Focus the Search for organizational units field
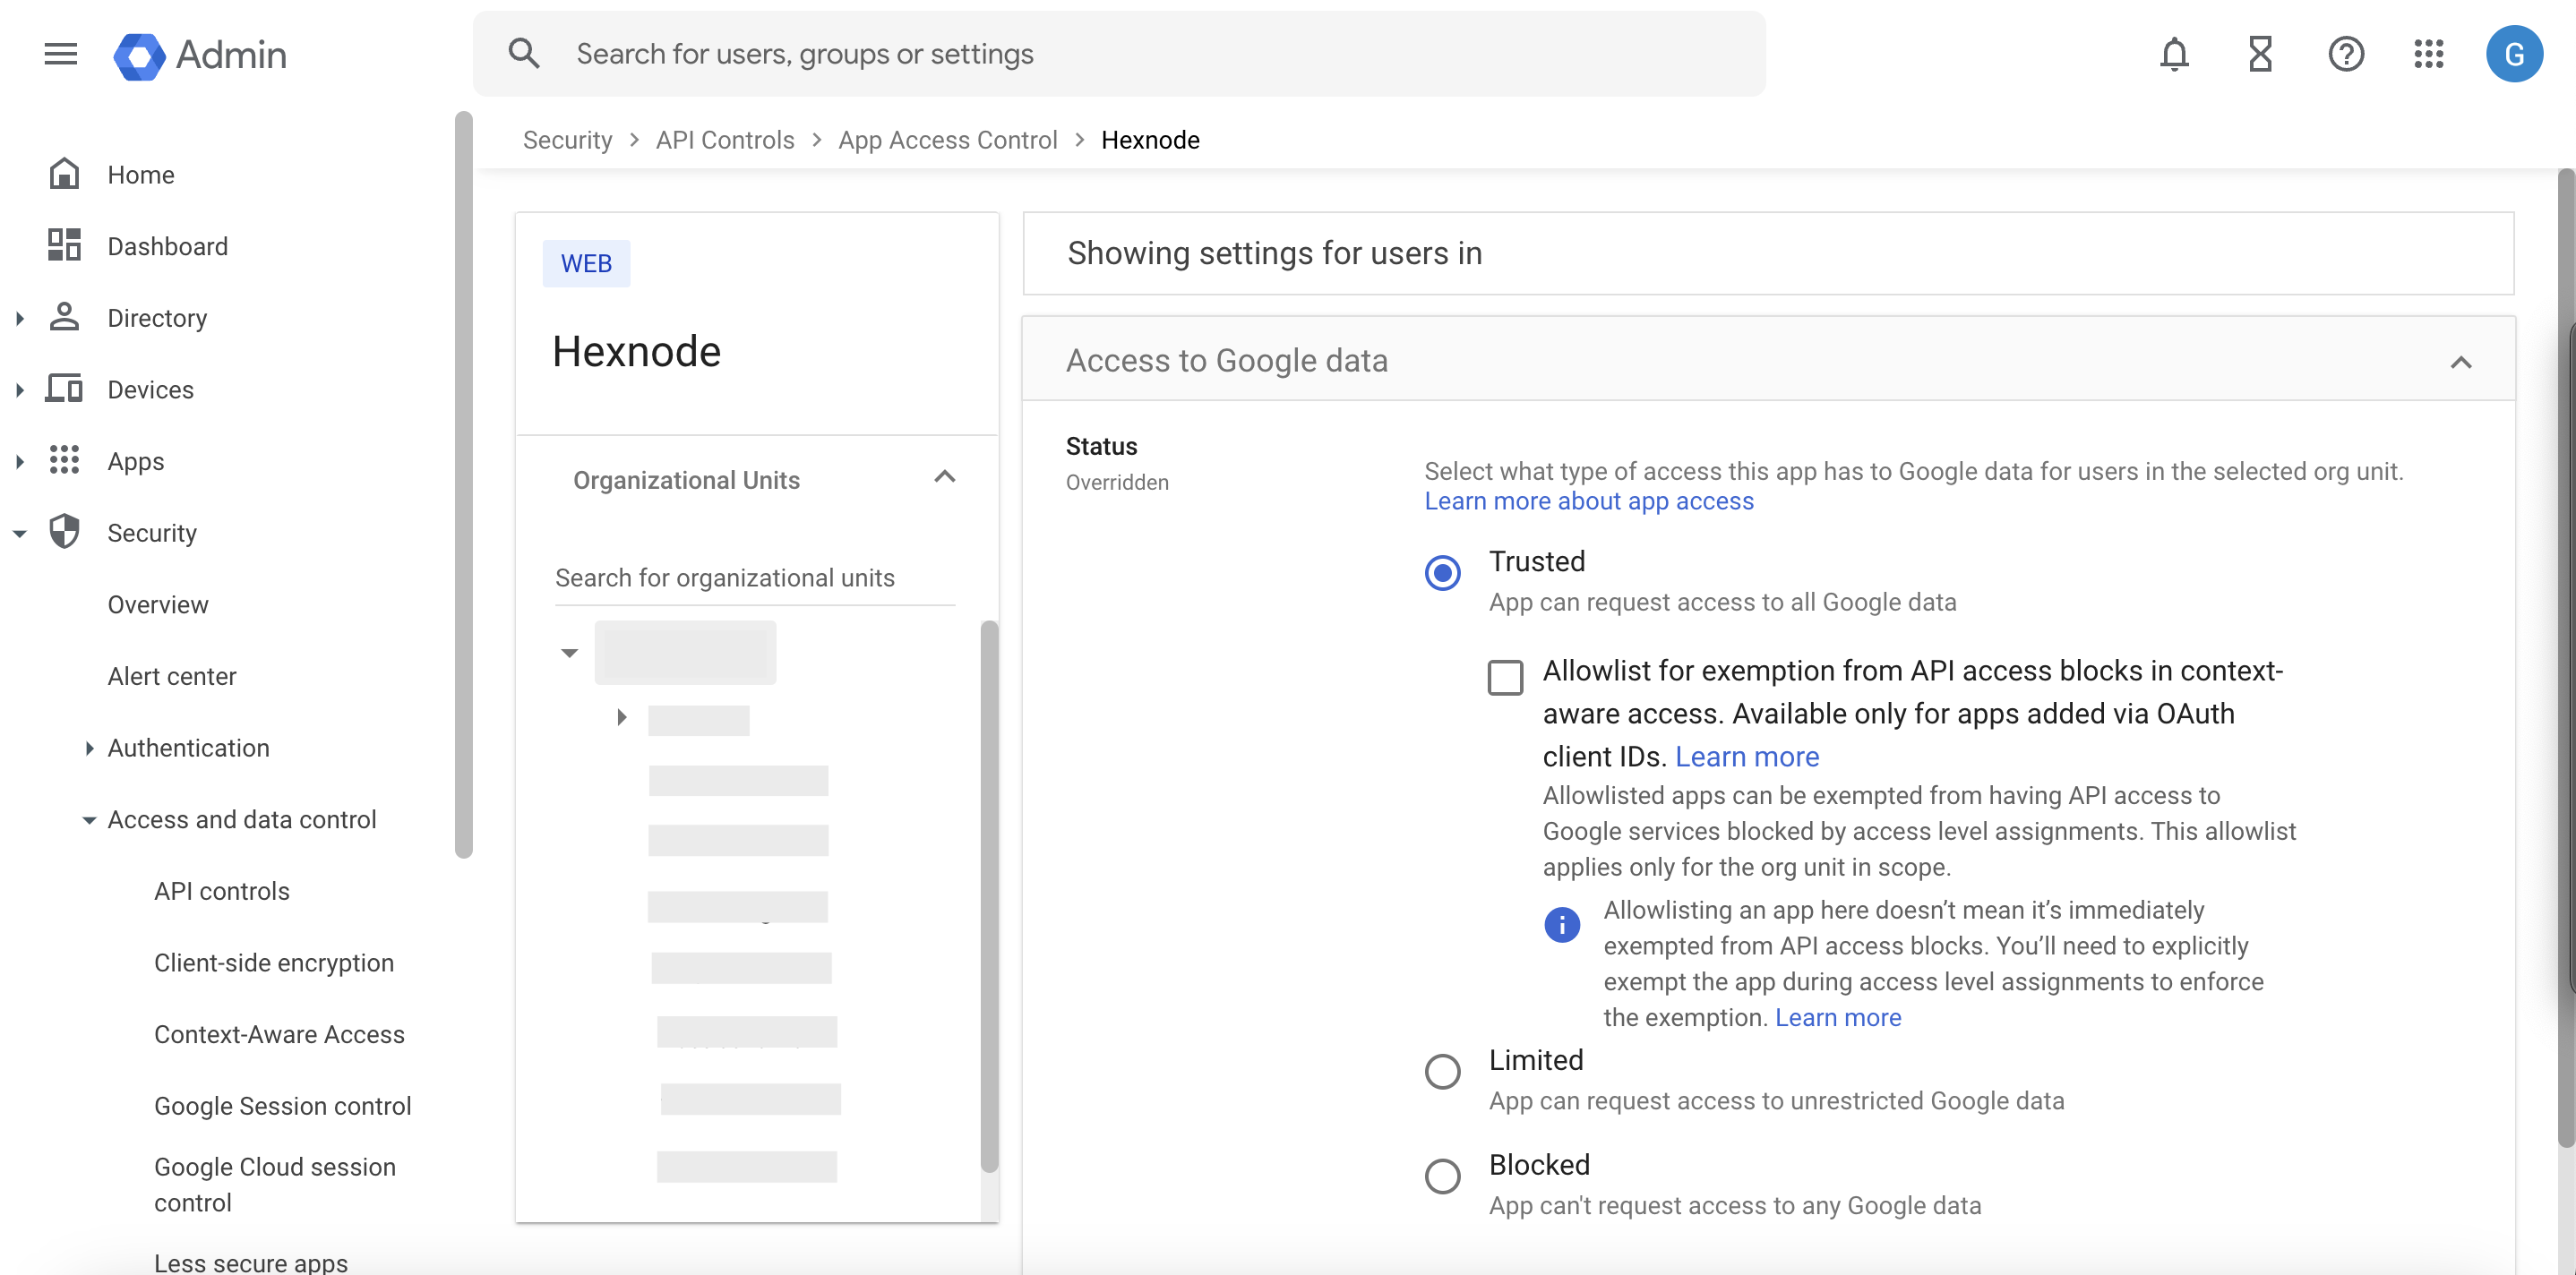 point(755,578)
